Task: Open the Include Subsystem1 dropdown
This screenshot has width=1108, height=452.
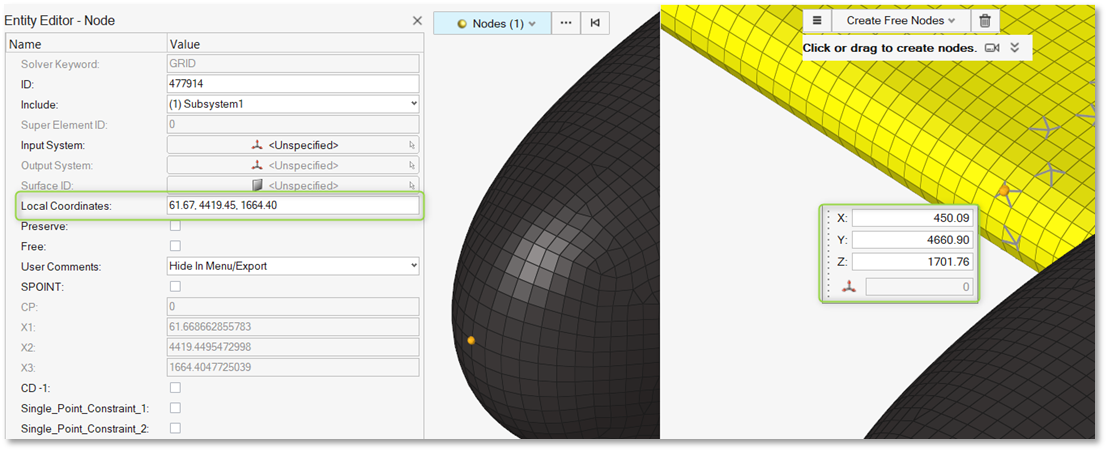Action: click(292, 104)
